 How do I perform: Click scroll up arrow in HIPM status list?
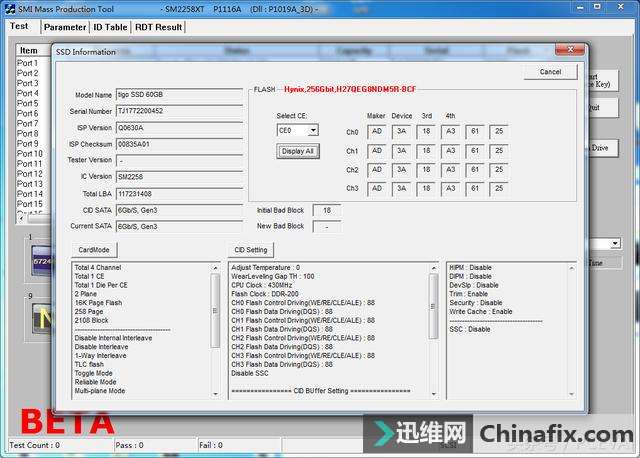click(x=571, y=268)
